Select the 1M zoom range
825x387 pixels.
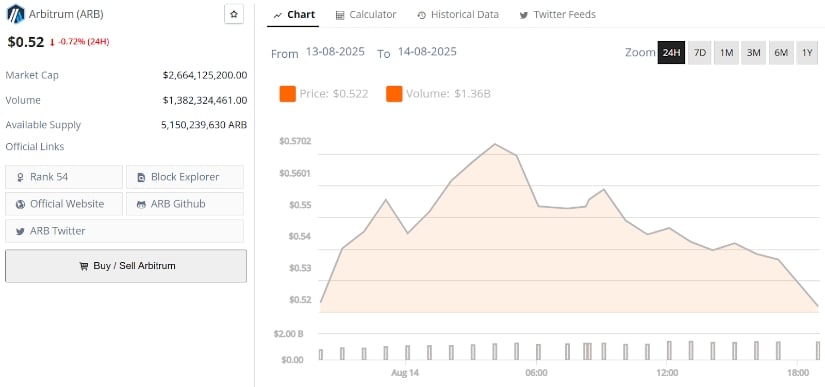pyautogui.click(x=727, y=53)
